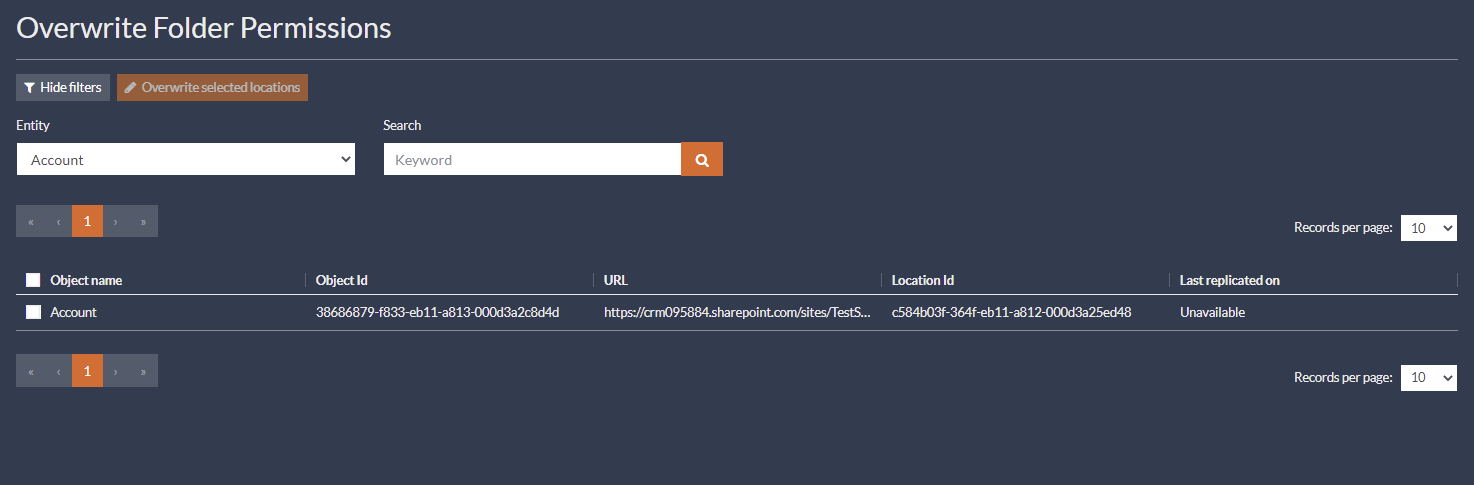Select page 1 in bottom pagination
The image size is (1474, 485).
coord(87,371)
